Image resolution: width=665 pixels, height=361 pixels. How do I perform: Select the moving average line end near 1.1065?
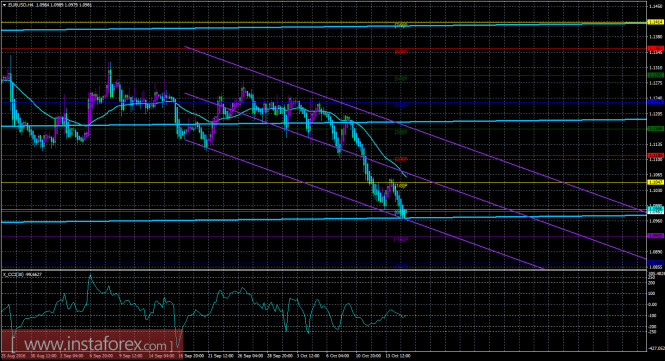click(405, 176)
